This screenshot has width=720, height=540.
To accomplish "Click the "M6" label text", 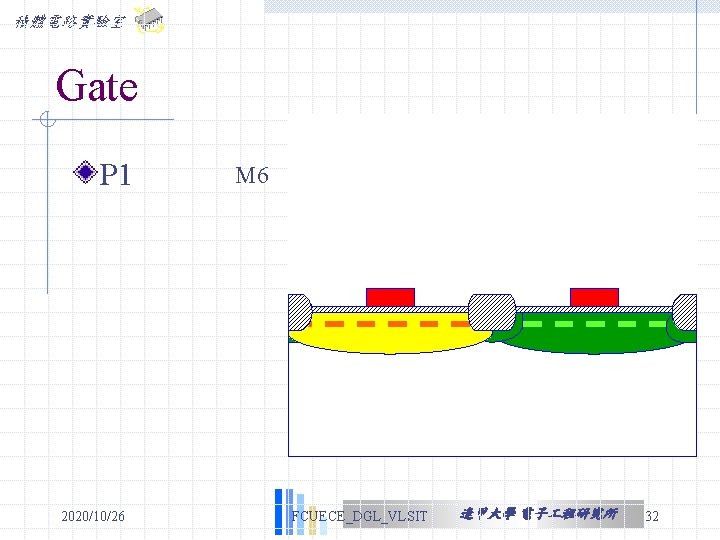I will (x=252, y=175).
